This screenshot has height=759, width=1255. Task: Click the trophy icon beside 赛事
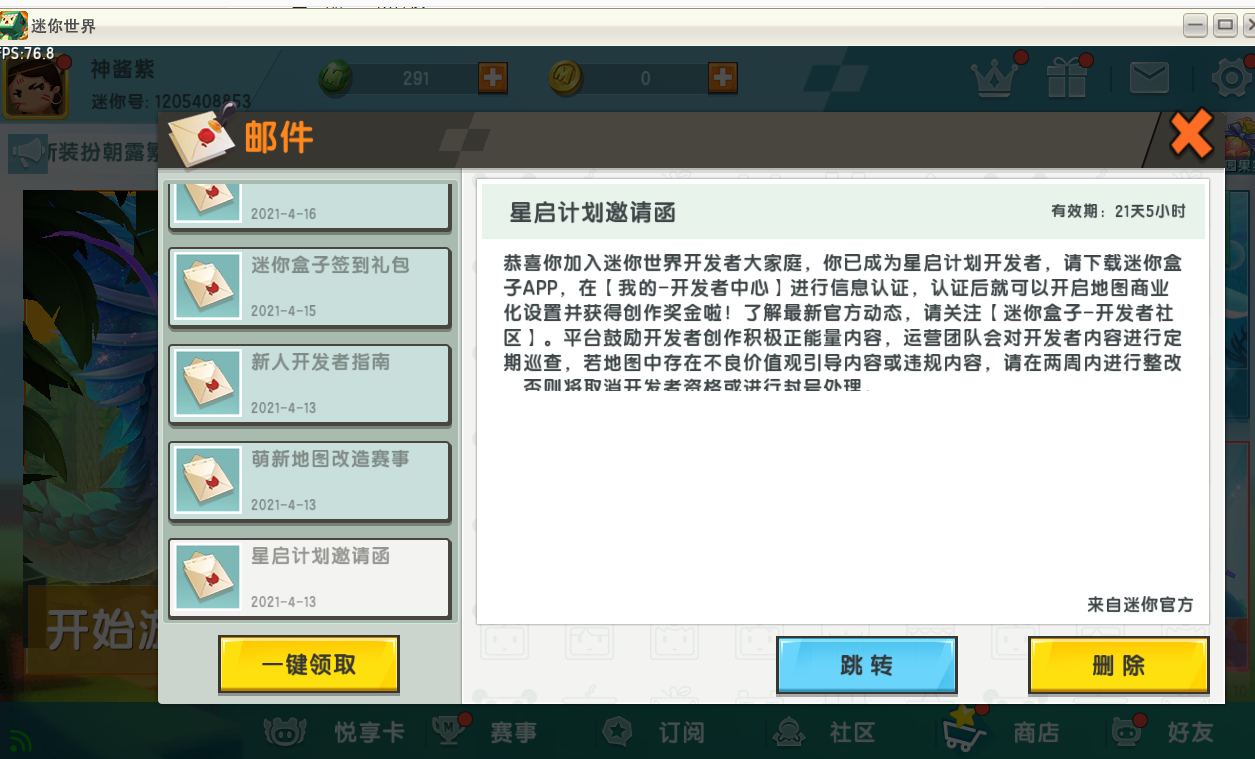click(451, 731)
